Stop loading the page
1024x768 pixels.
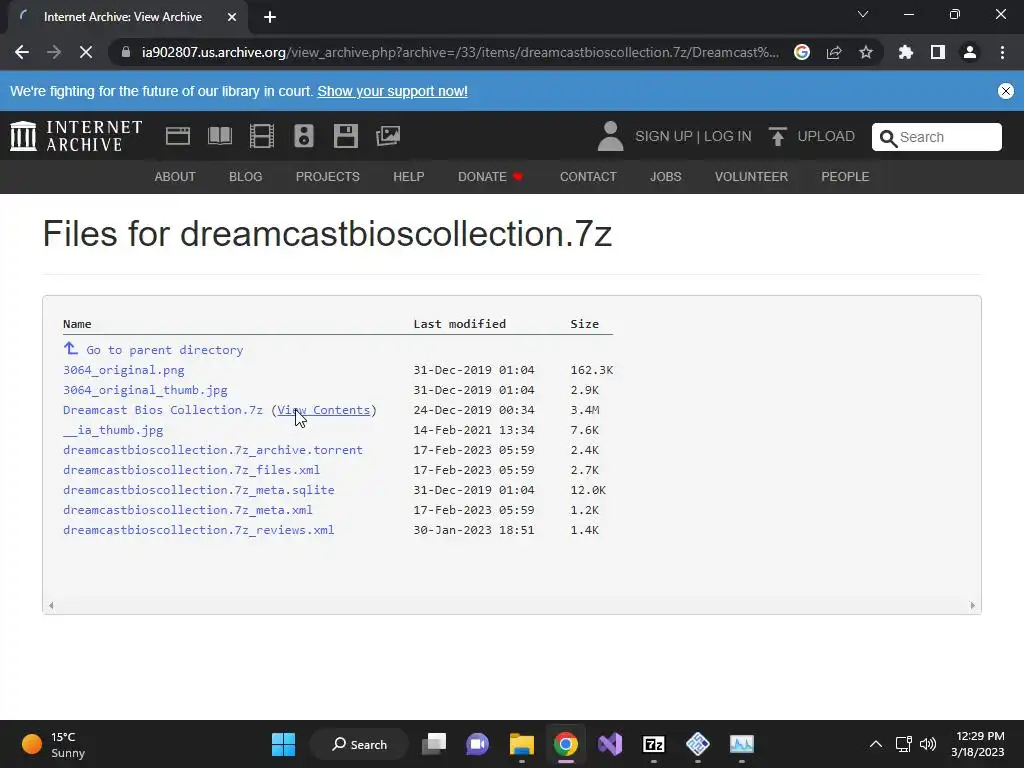(86, 52)
